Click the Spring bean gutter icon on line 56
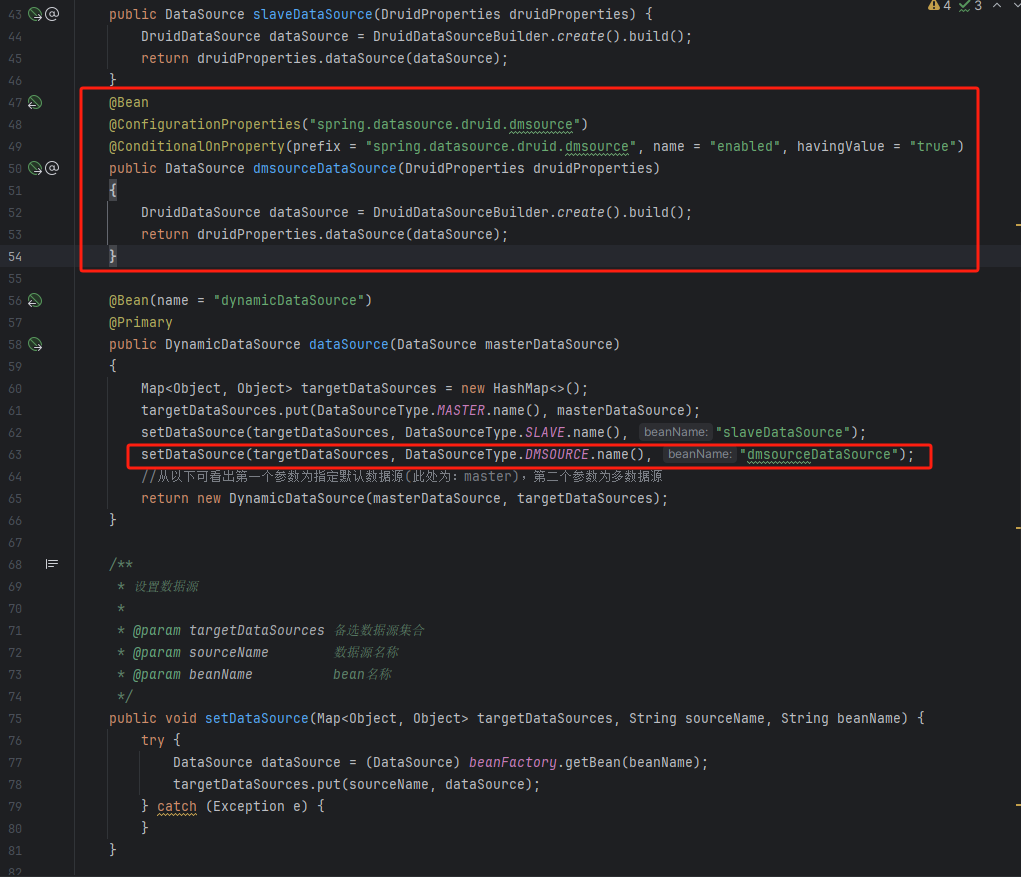Image resolution: width=1021 pixels, height=877 pixels. (35, 300)
